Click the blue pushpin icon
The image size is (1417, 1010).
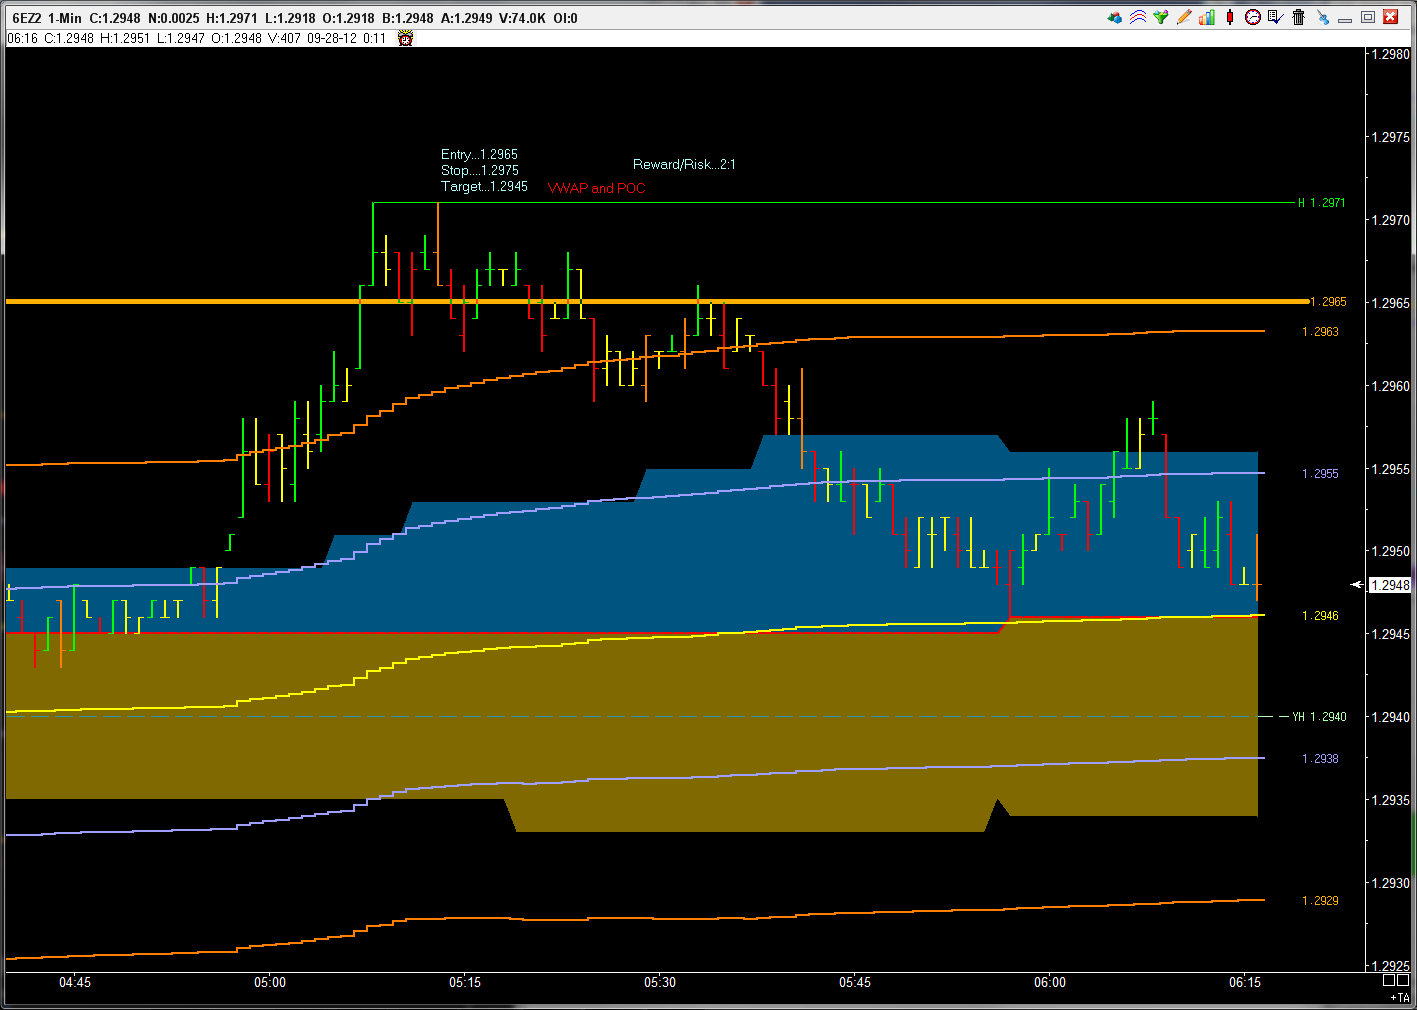tap(1322, 17)
